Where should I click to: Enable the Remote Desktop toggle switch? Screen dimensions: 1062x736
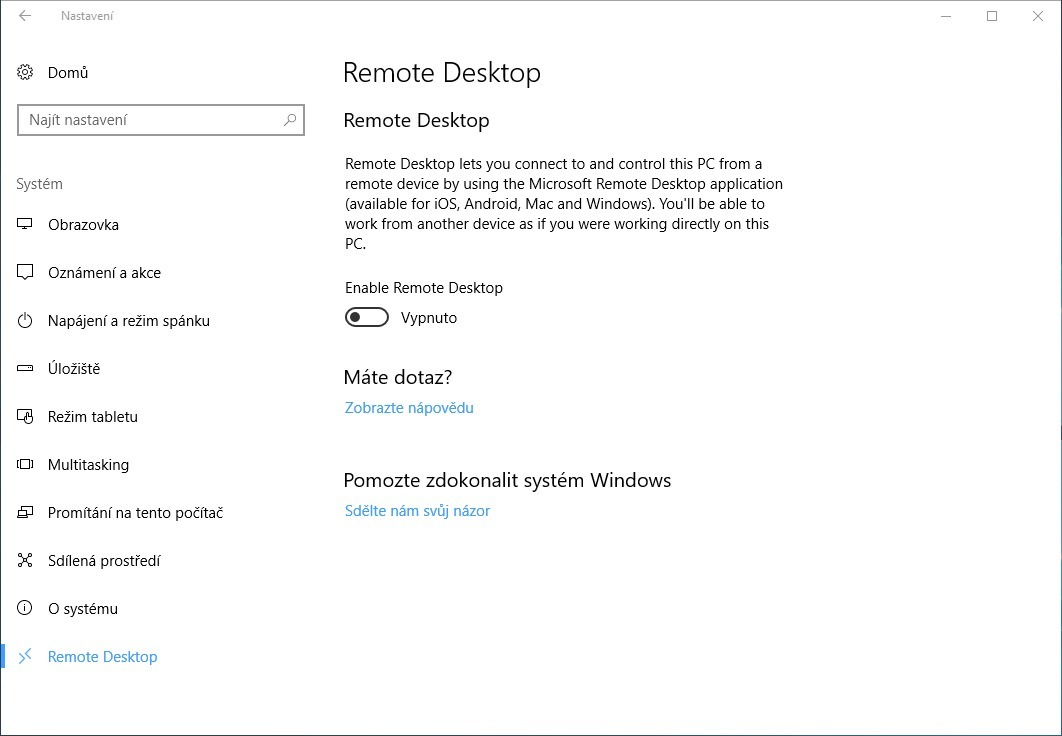click(366, 316)
